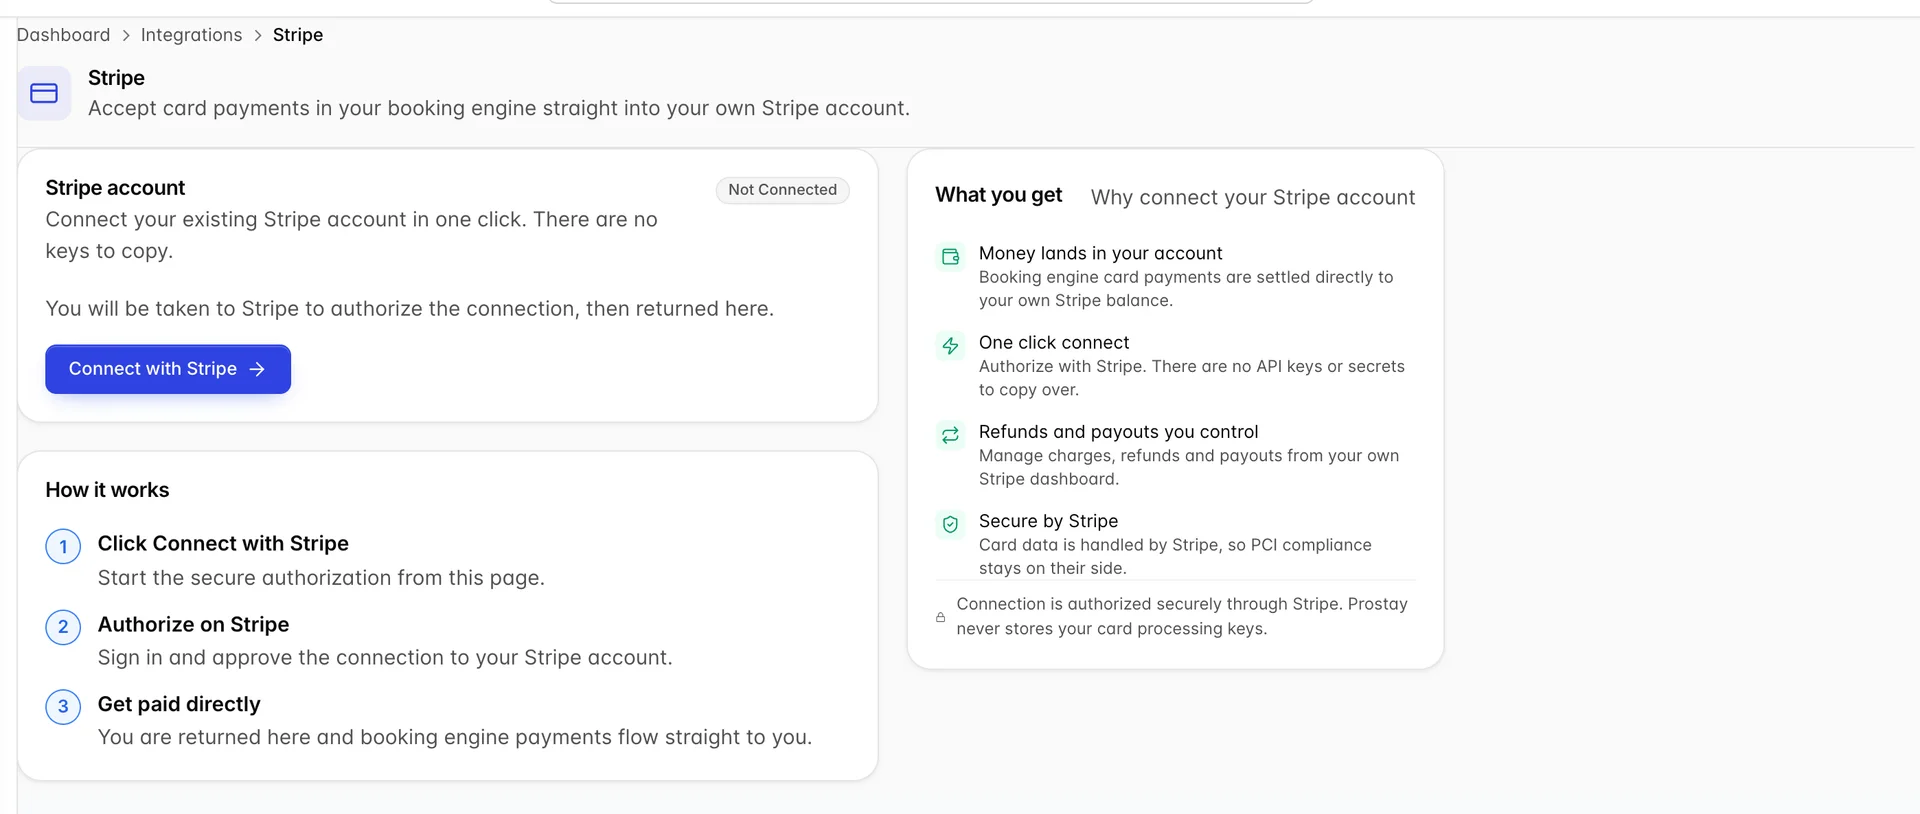Click 'Sign in and approve the connection' text

pyautogui.click(x=385, y=657)
